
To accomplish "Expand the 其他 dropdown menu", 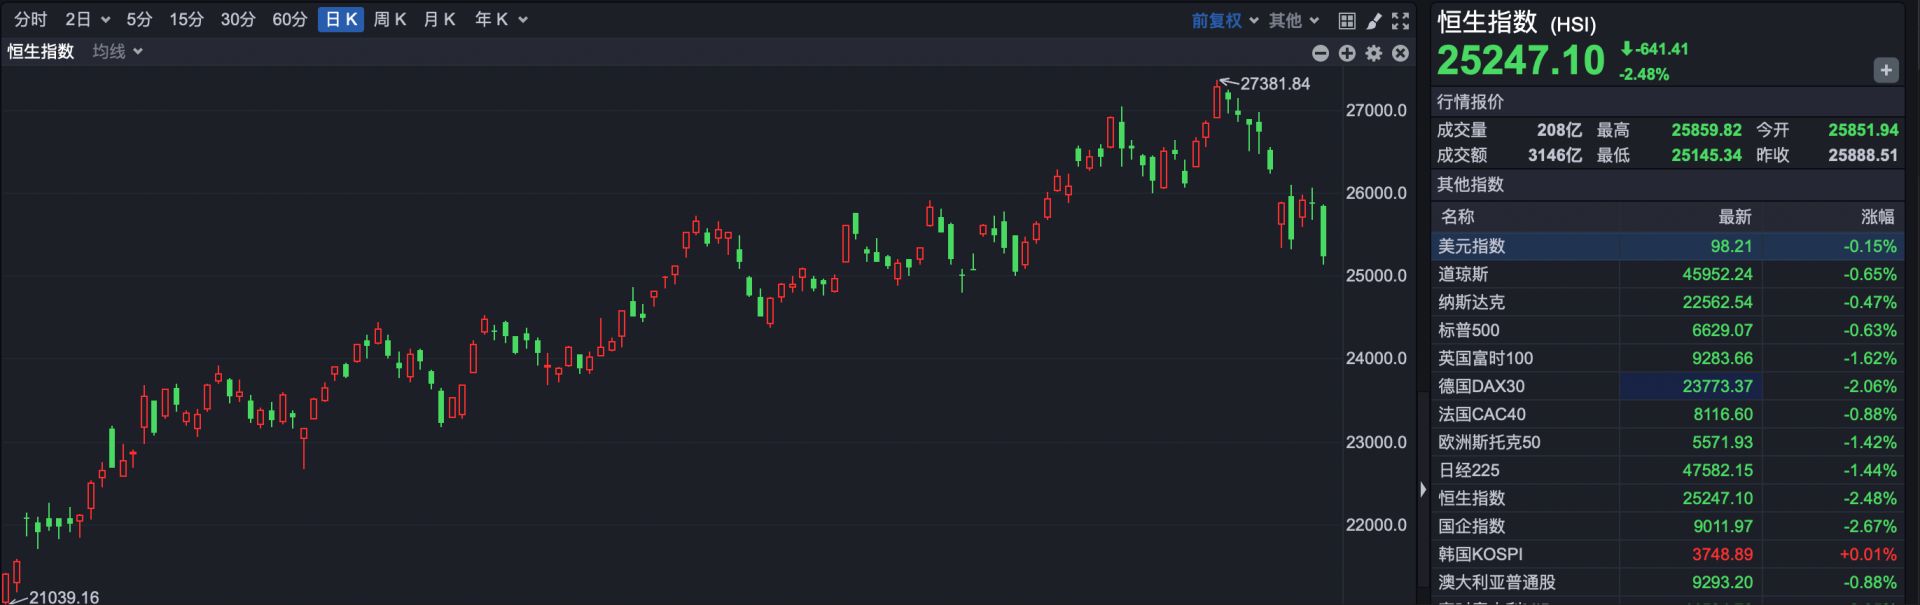I will [1294, 20].
